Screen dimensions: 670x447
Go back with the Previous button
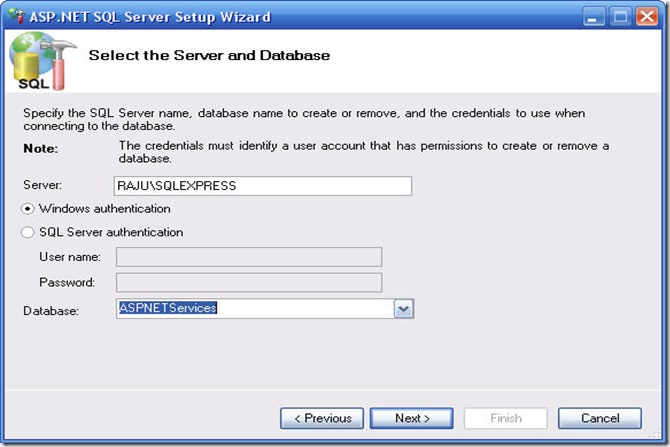point(322,418)
